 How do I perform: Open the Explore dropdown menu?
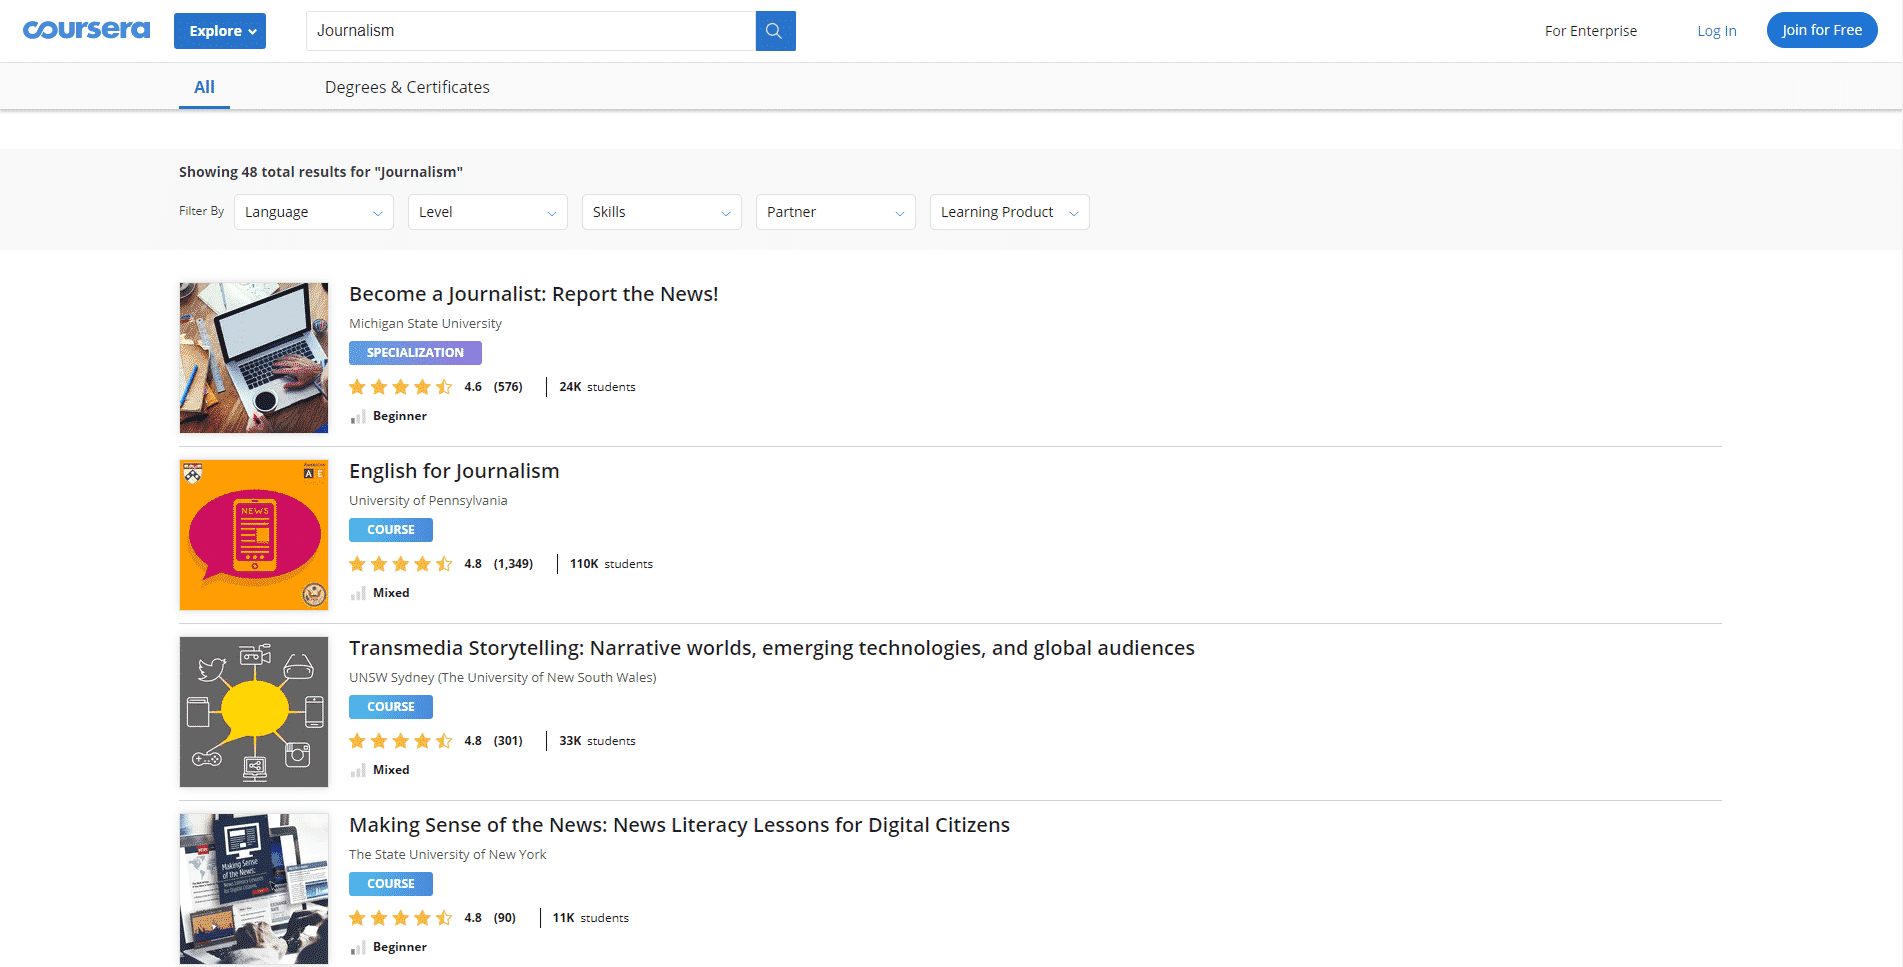(x=220, y=31)
